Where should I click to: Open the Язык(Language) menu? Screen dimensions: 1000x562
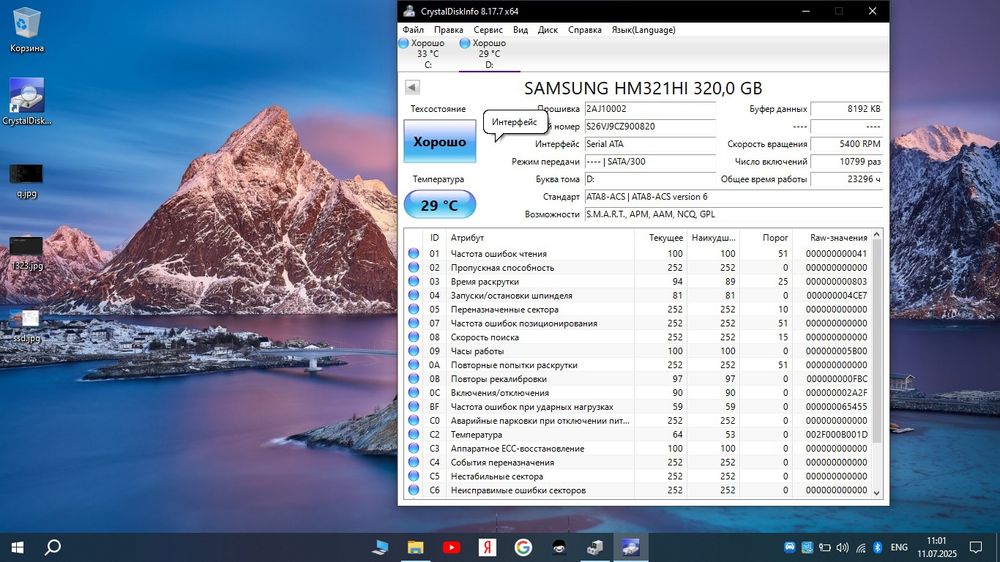(643, 30)
